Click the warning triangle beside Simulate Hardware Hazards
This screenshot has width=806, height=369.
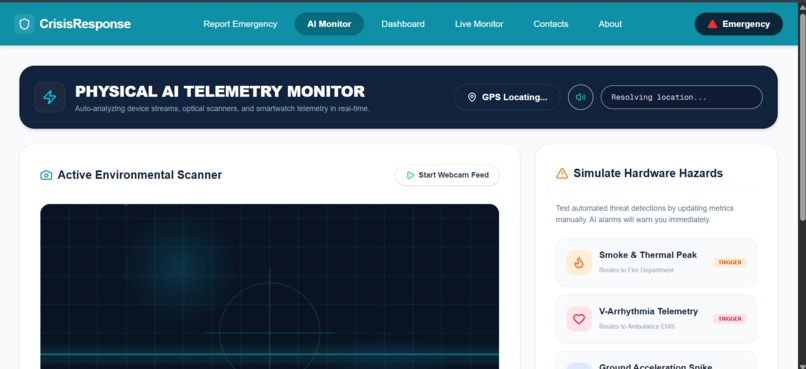click(x=562, y=174)
